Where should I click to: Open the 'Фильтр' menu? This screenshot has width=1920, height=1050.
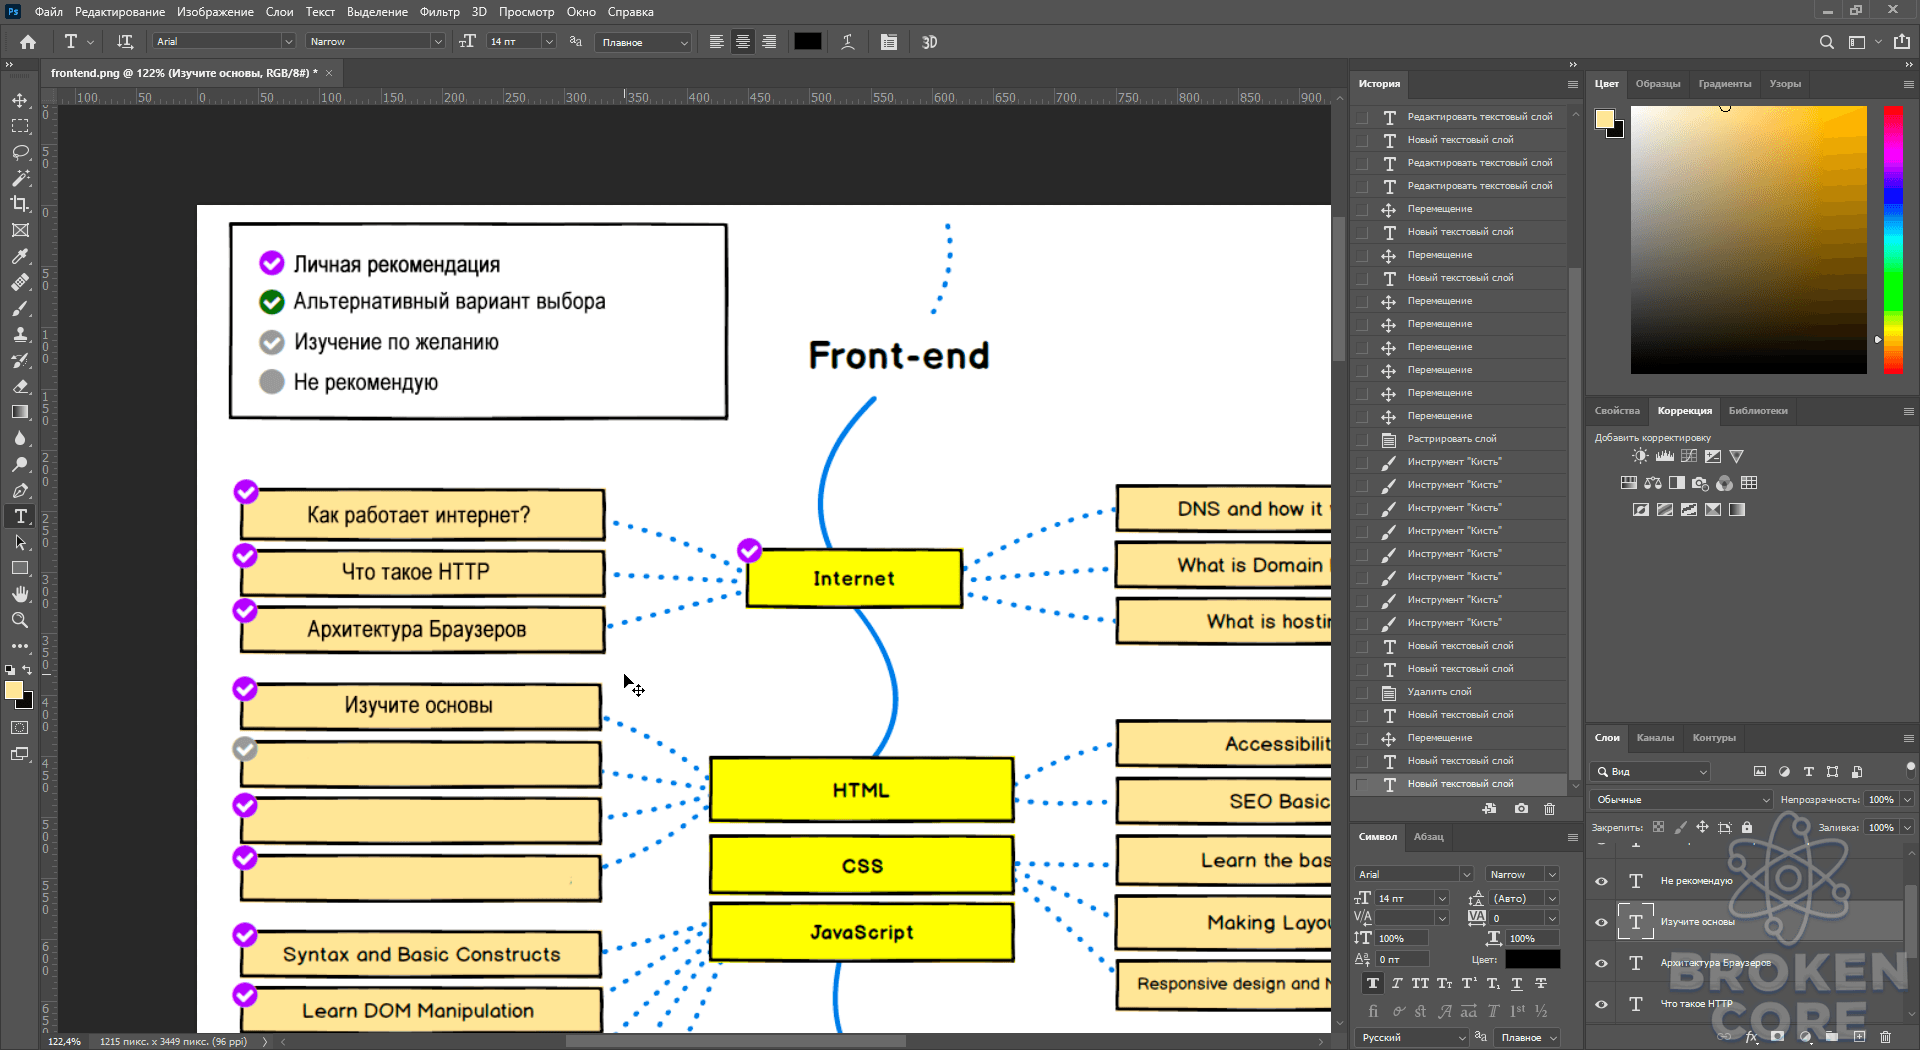coord(439,12)
